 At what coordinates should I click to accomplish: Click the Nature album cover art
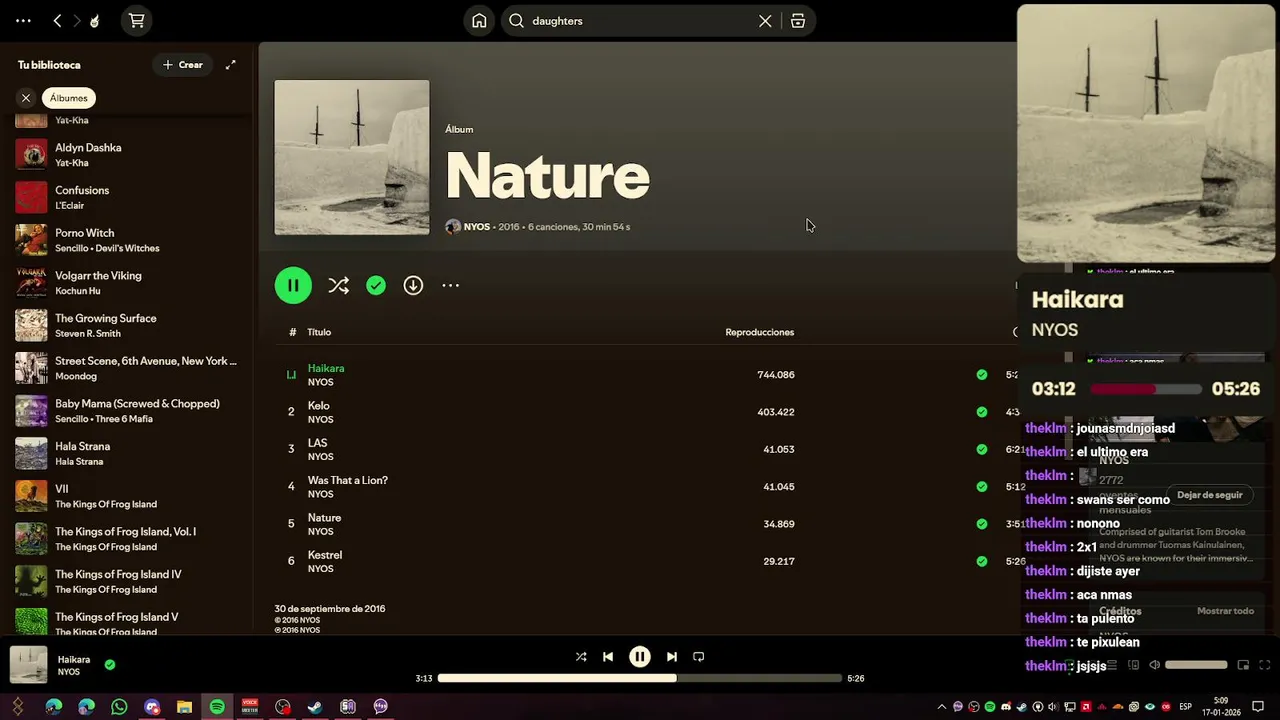point(352,157)
